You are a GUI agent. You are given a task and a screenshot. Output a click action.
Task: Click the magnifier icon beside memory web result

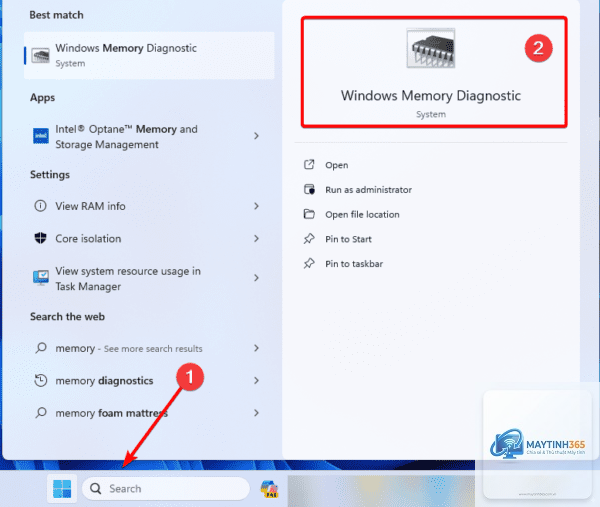[41, 348]
